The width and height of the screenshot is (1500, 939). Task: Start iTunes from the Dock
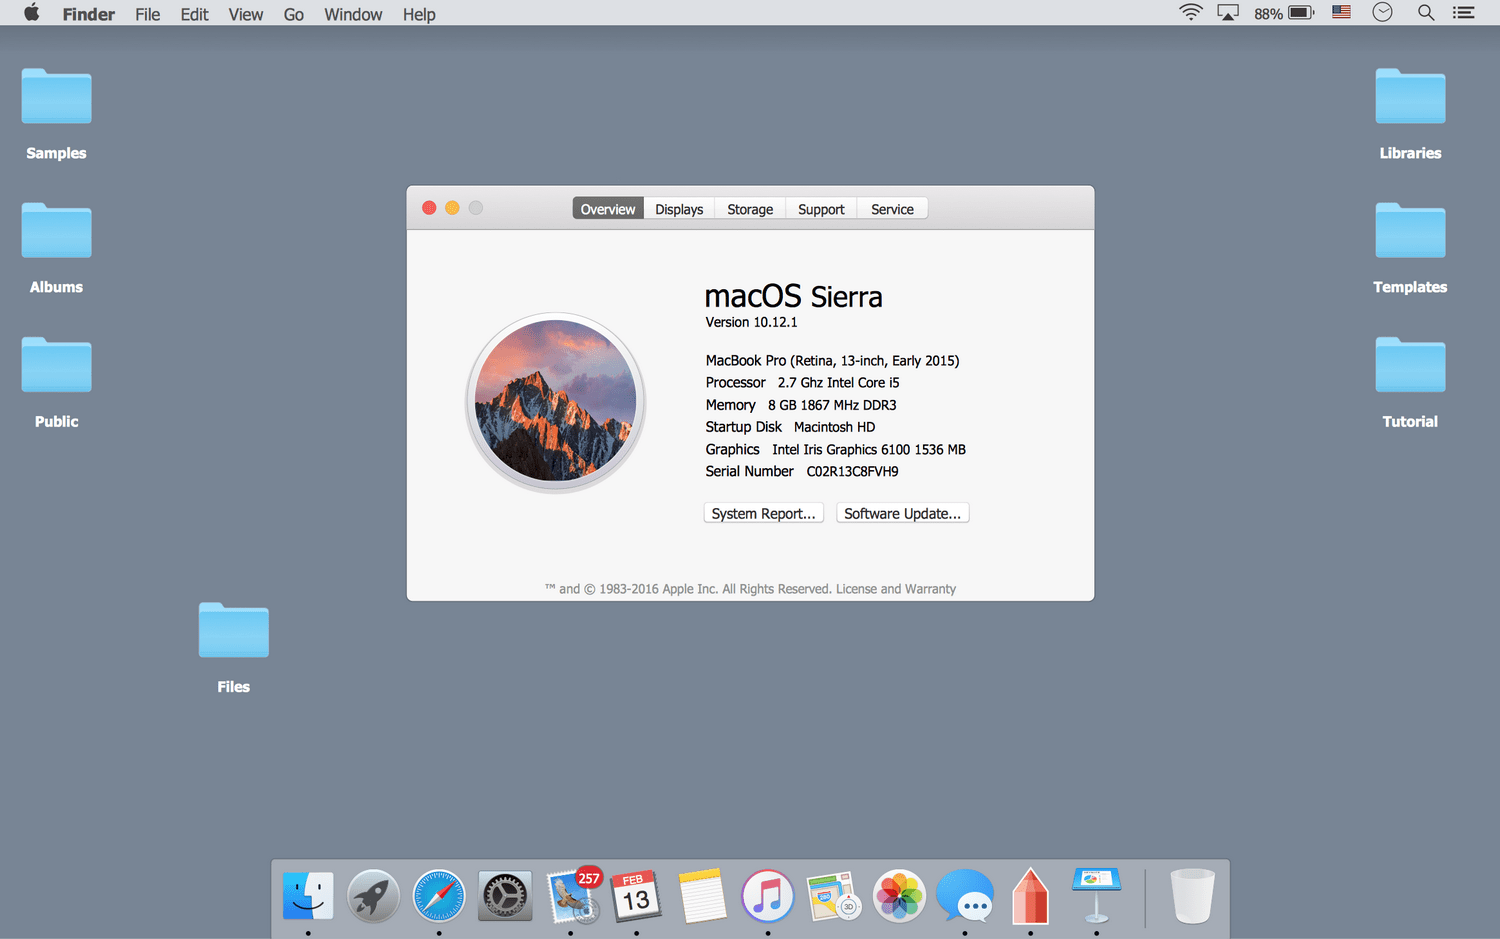tap(767, 896)
